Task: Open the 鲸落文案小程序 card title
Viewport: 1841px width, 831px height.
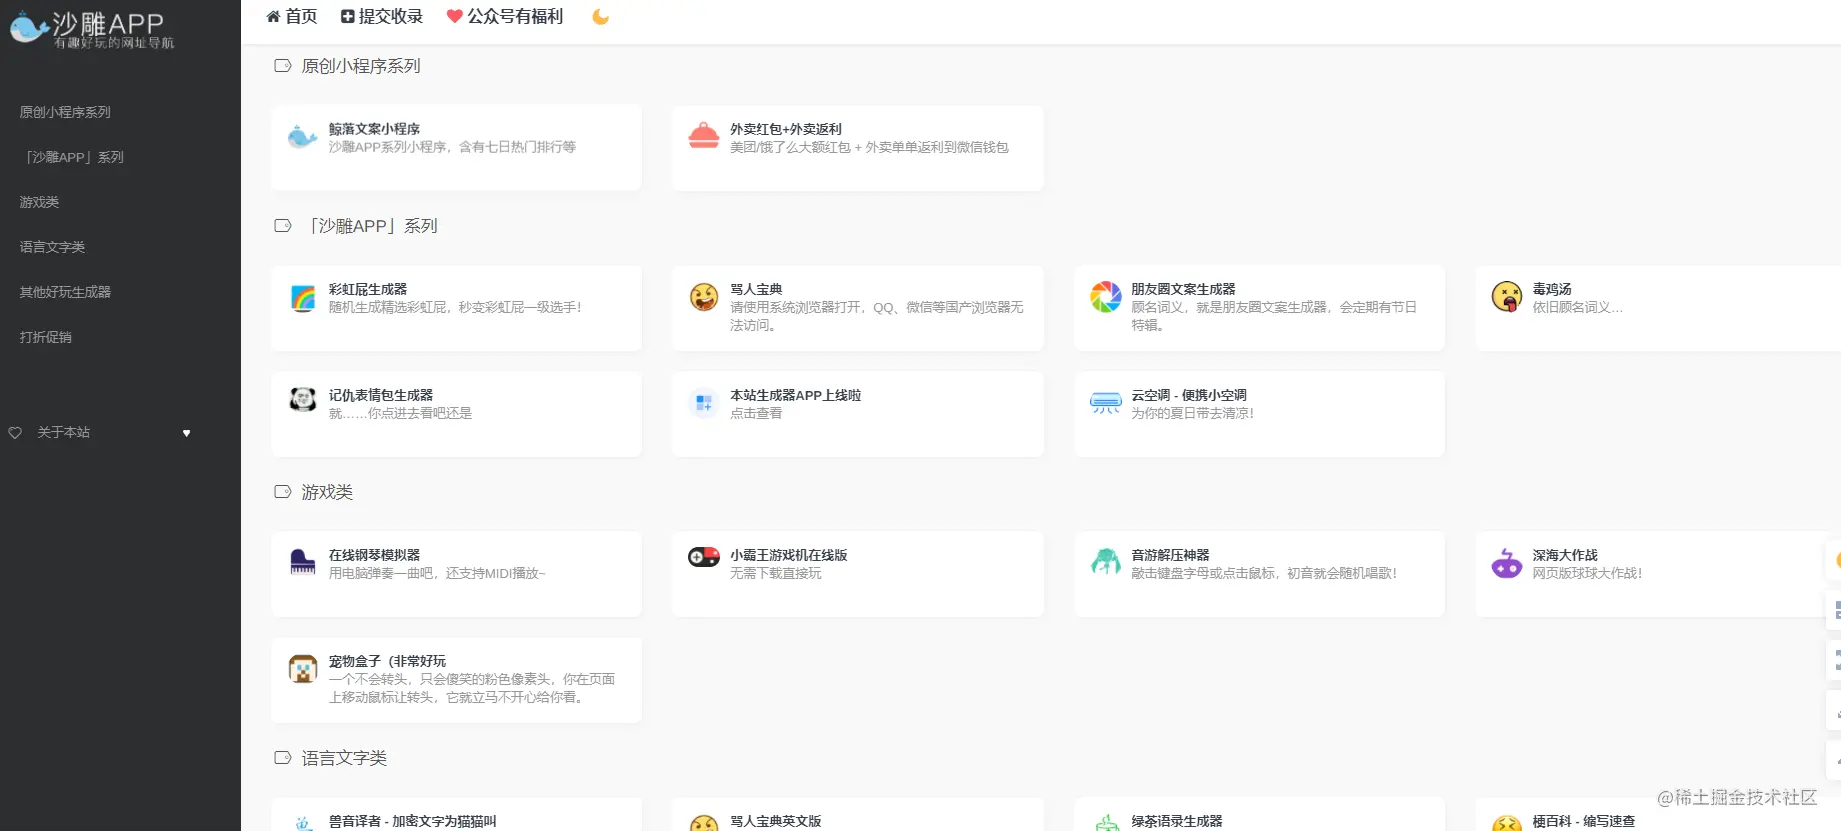Action: coord(374,129)
